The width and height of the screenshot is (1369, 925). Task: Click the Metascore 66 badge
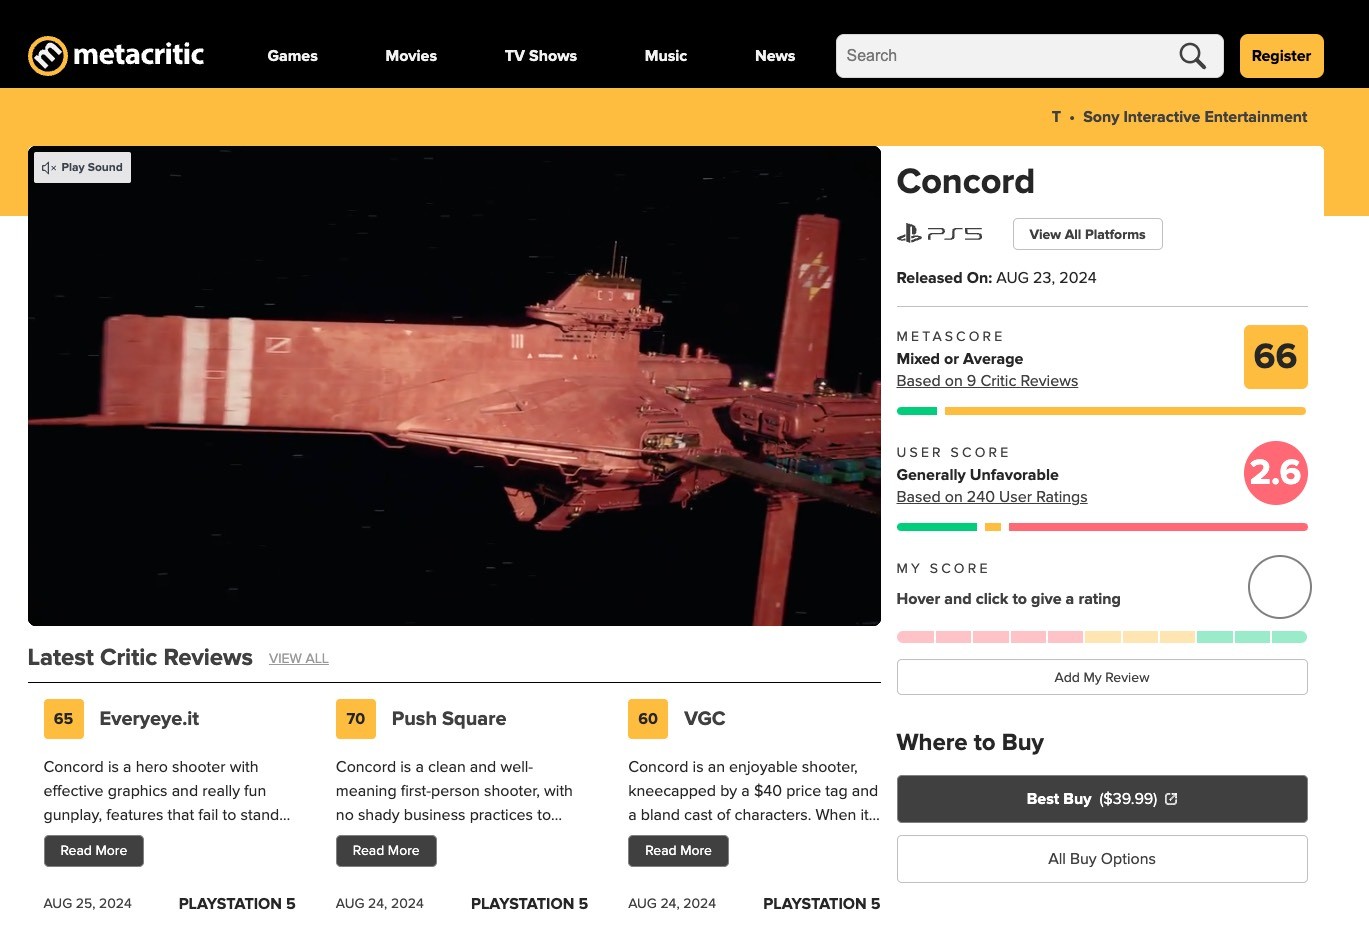1275,357
